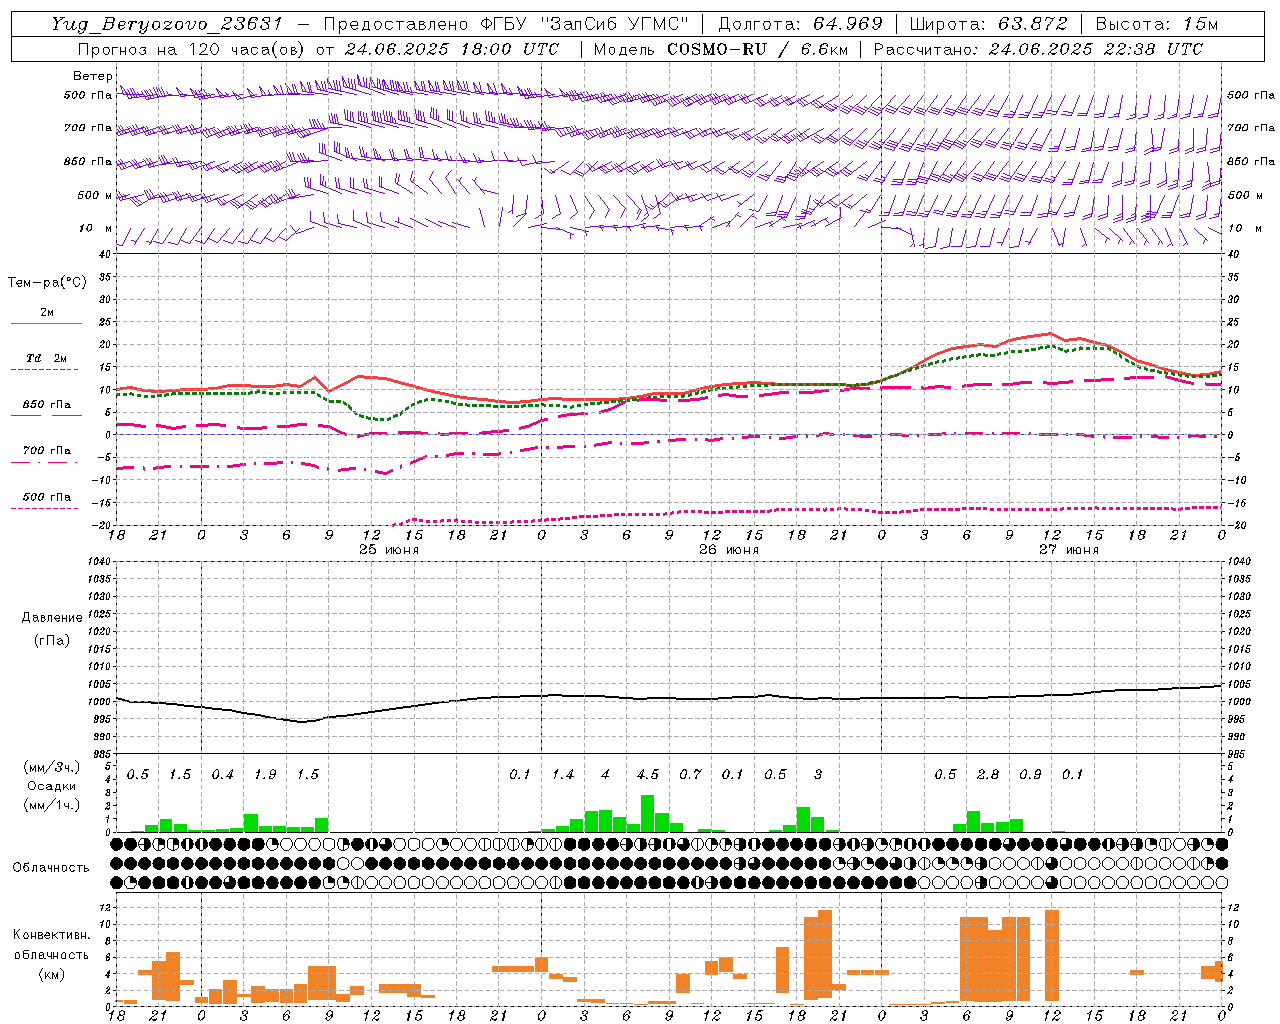Click the 0.4 three-hour precipitation value
Screen dimensions: 1280x1024
[222, 774]
